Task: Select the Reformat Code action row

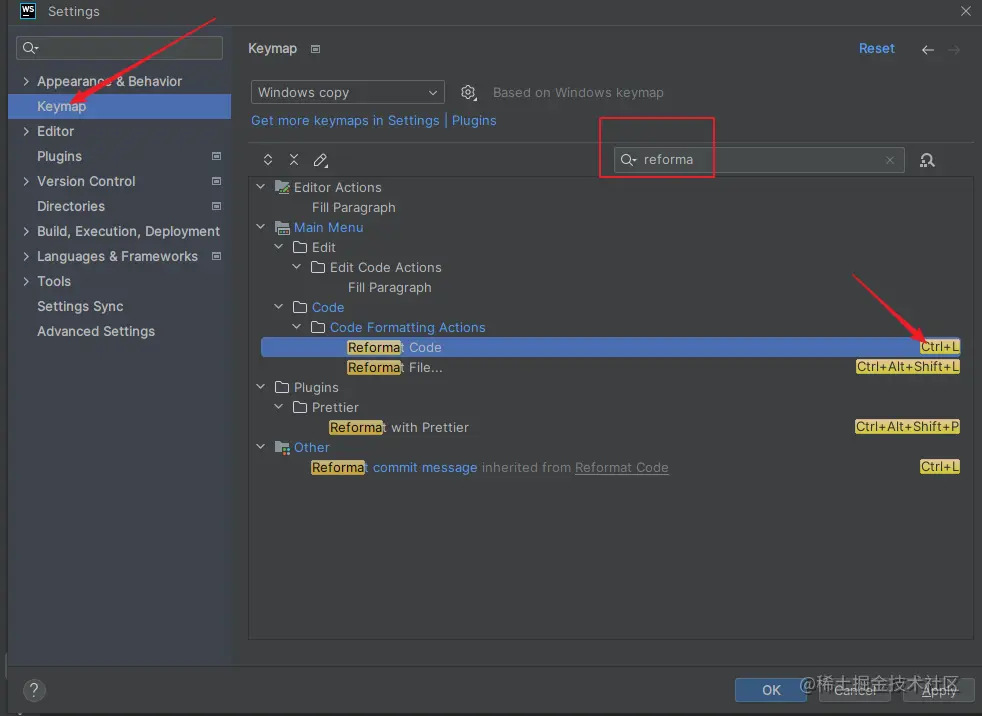Action: click(611, 348)
